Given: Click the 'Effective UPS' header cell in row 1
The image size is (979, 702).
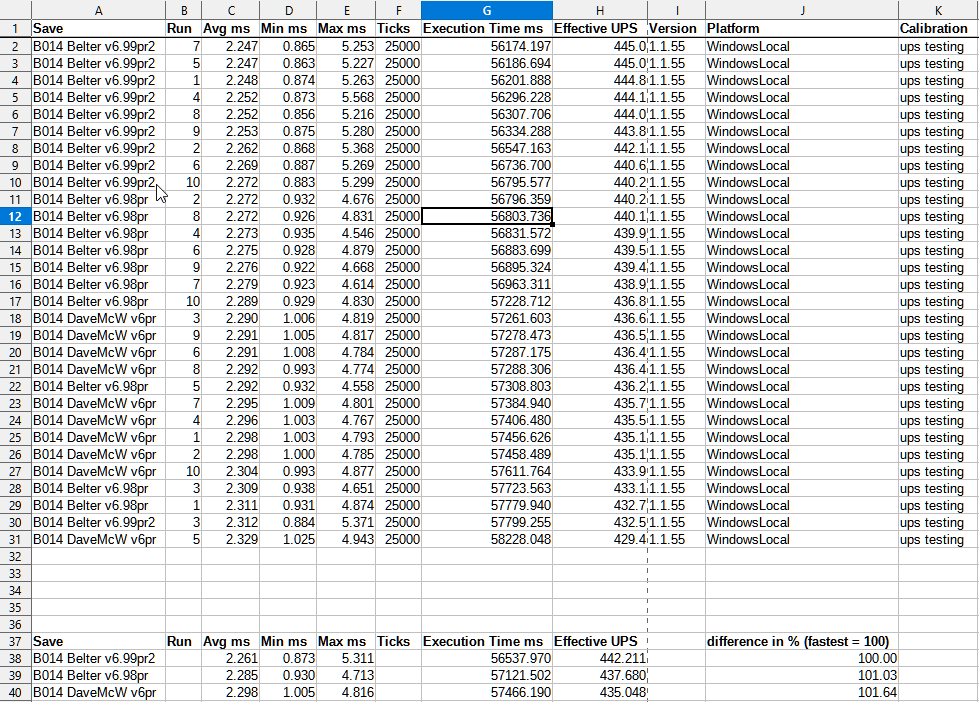Looking at the screenshot, I should tap(599, 29).
